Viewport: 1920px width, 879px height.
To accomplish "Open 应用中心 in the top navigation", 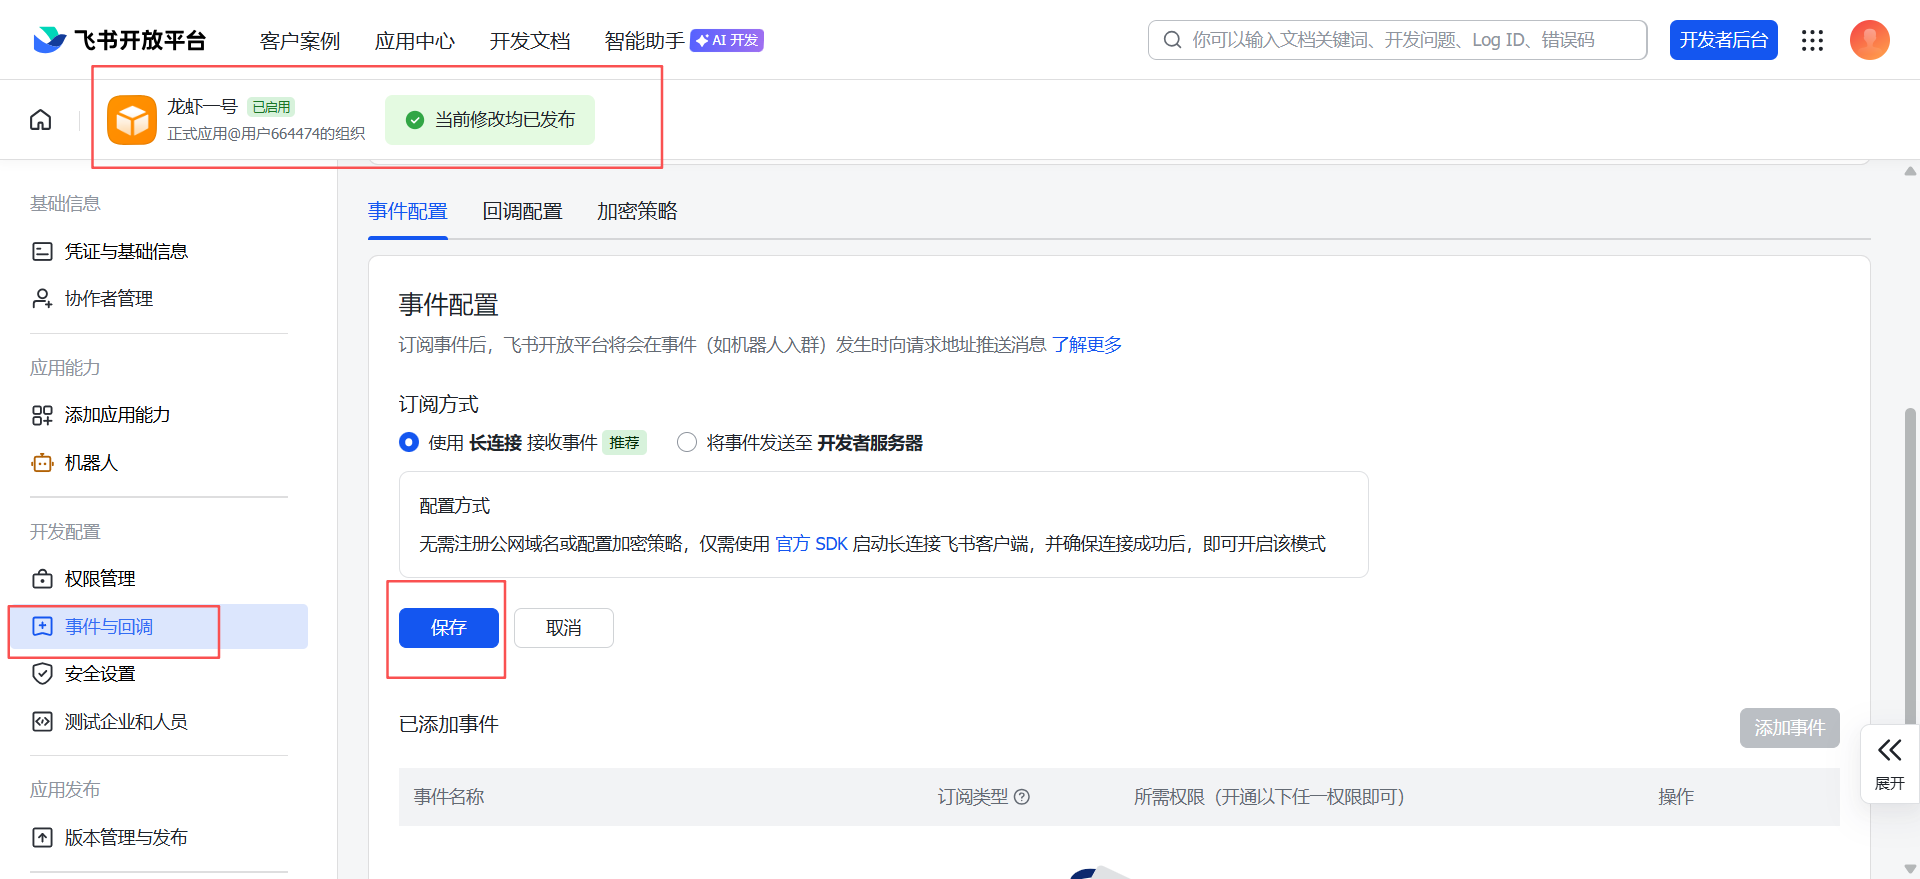I will click(x=415, y=41).
